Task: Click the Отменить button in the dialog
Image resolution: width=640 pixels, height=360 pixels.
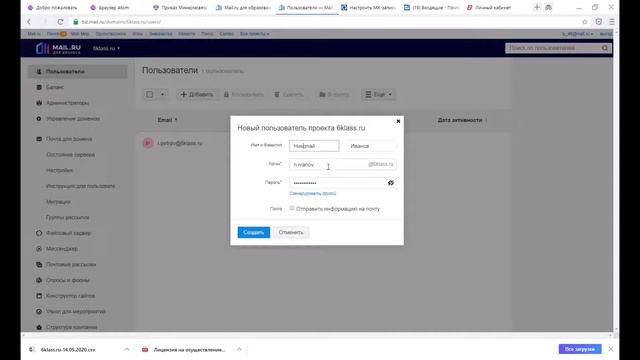Action: click(x=291, y=232)
